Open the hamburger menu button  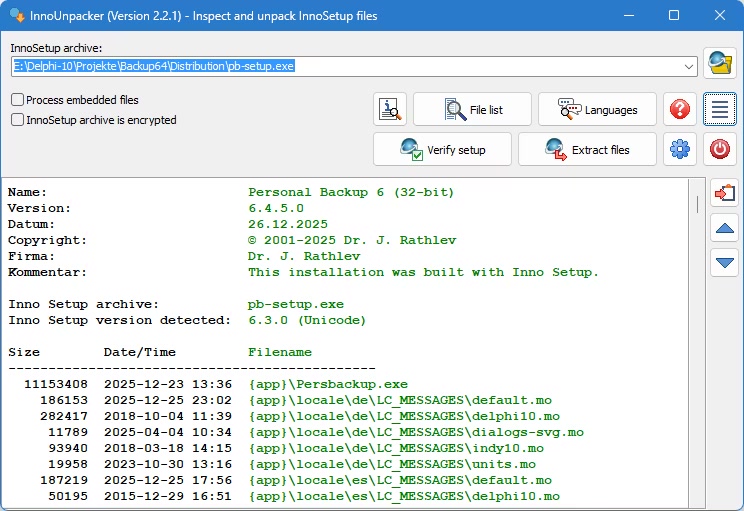click(x=719, y=109)
